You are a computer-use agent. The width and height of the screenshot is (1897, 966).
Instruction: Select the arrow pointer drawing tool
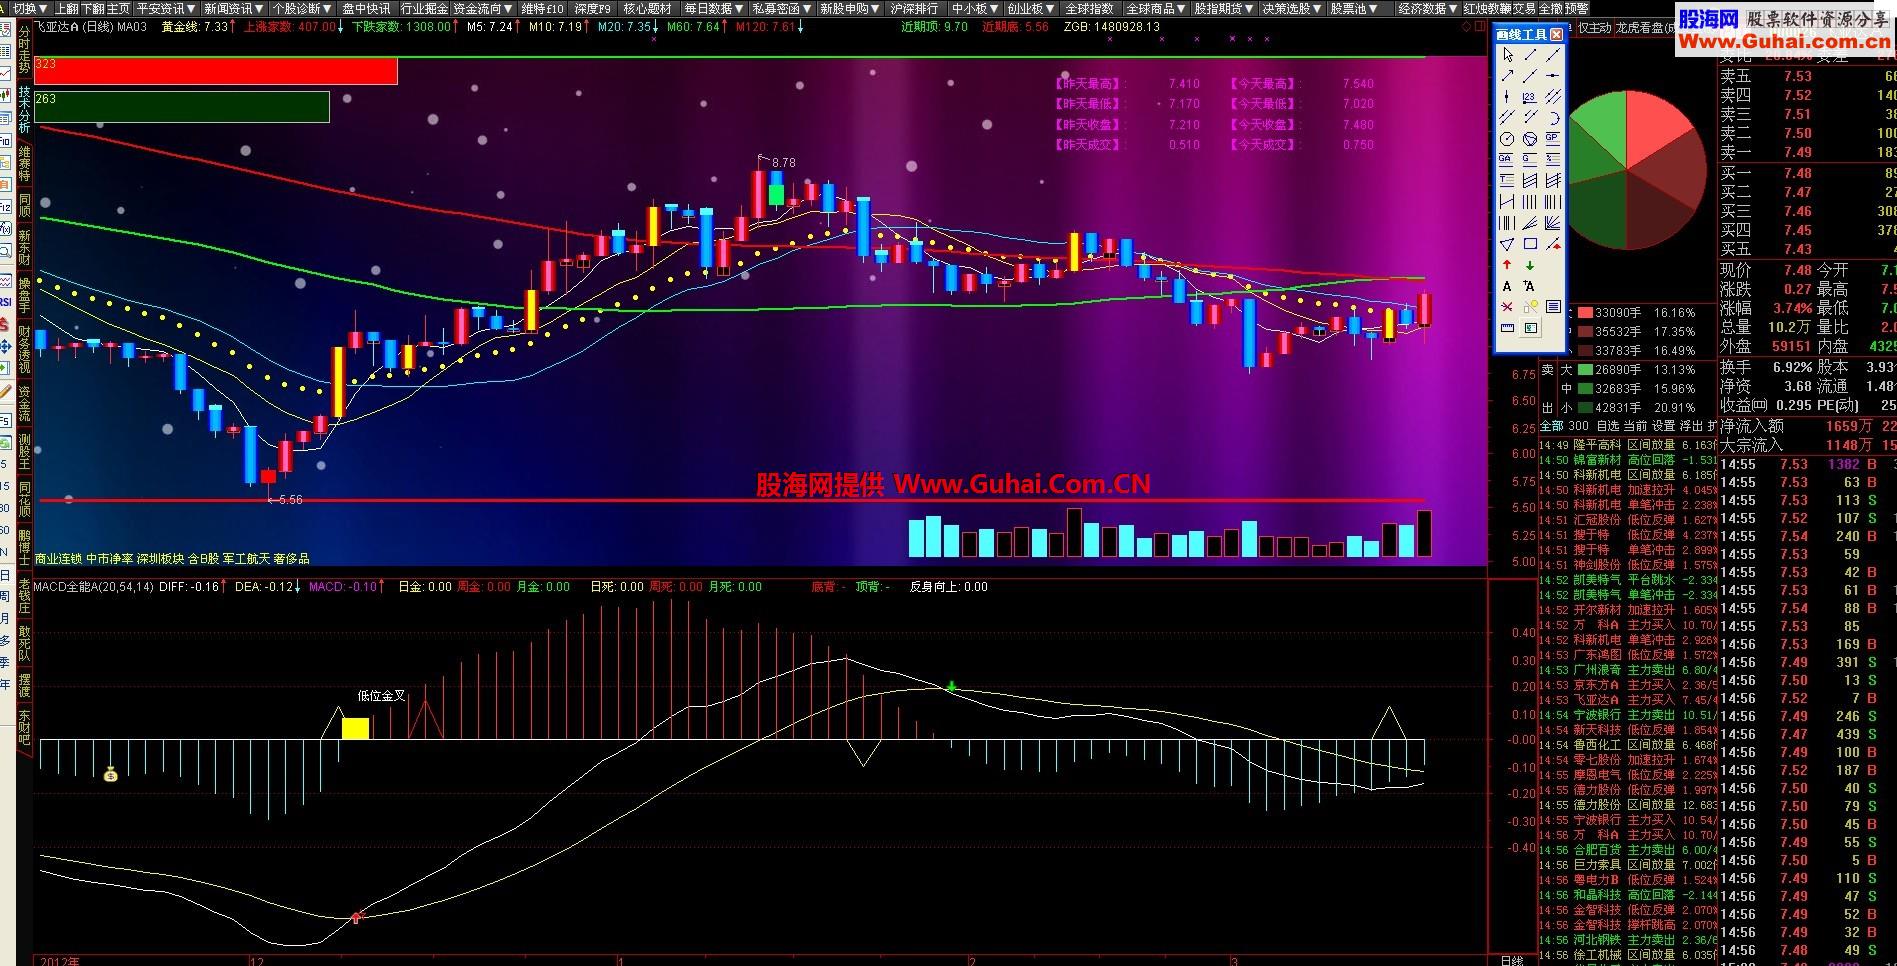coord(1507,55)
